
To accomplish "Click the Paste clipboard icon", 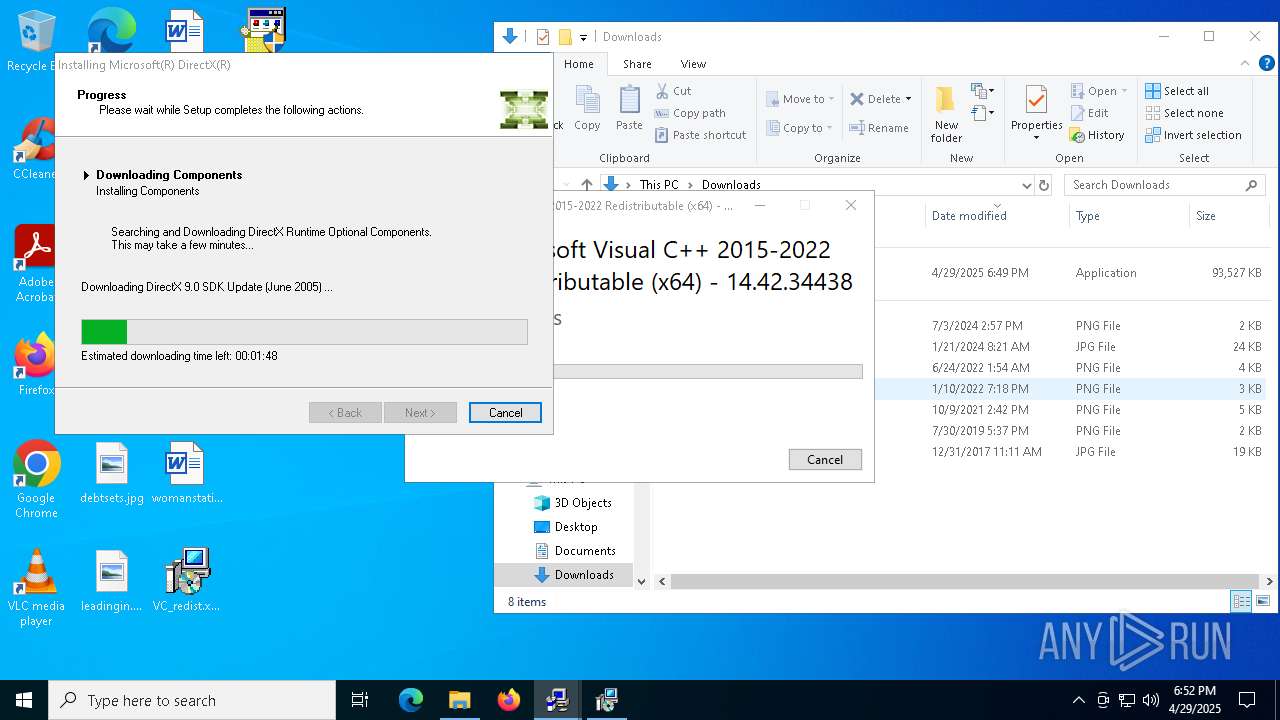I will coord(629,108).
